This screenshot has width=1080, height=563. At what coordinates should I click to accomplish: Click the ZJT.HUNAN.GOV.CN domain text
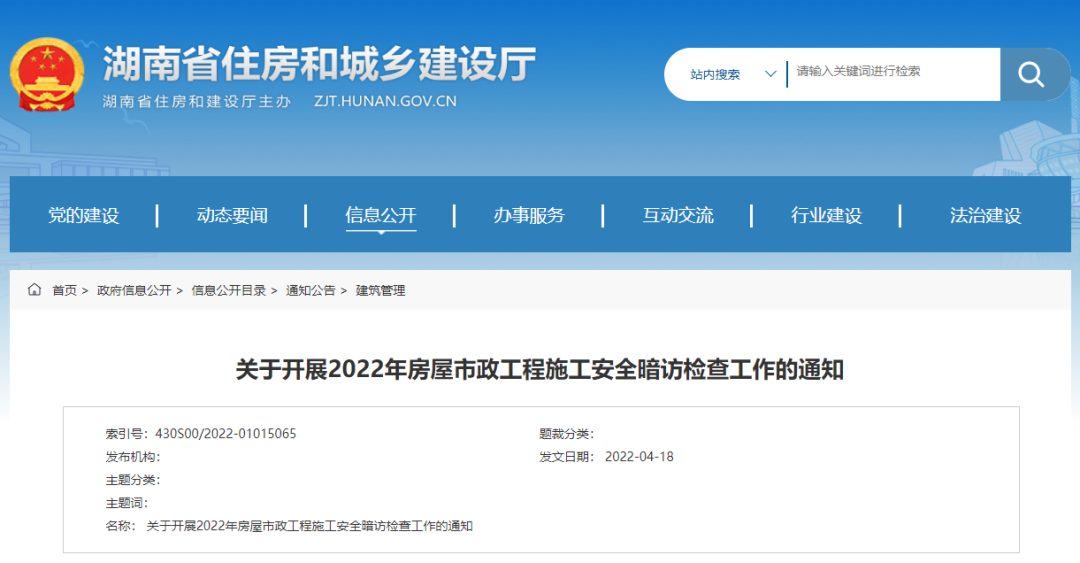click(385, 101)
